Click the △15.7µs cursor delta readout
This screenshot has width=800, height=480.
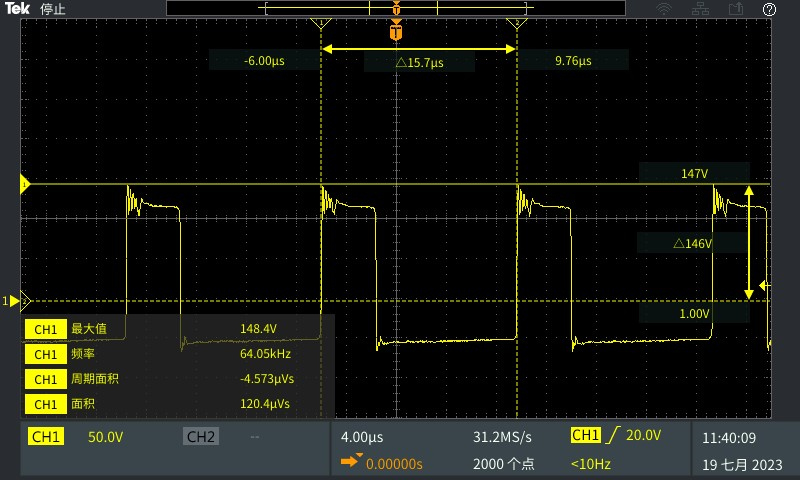[x=419, y=63]
